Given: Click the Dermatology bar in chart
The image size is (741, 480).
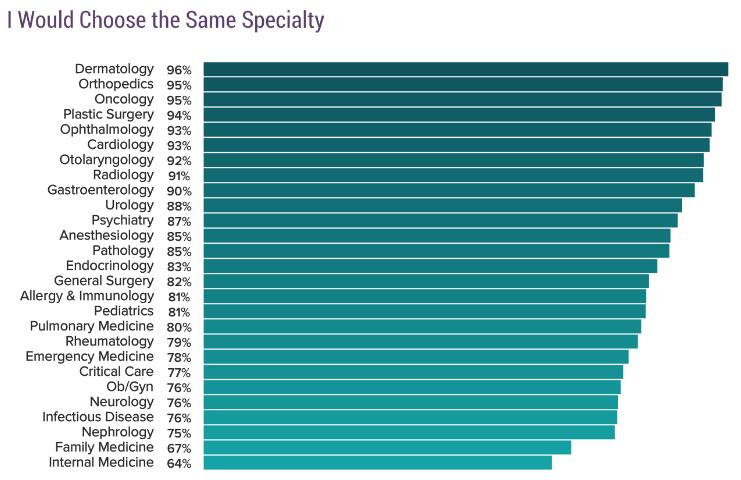Looking at the screenshot, I should point(465,69).
